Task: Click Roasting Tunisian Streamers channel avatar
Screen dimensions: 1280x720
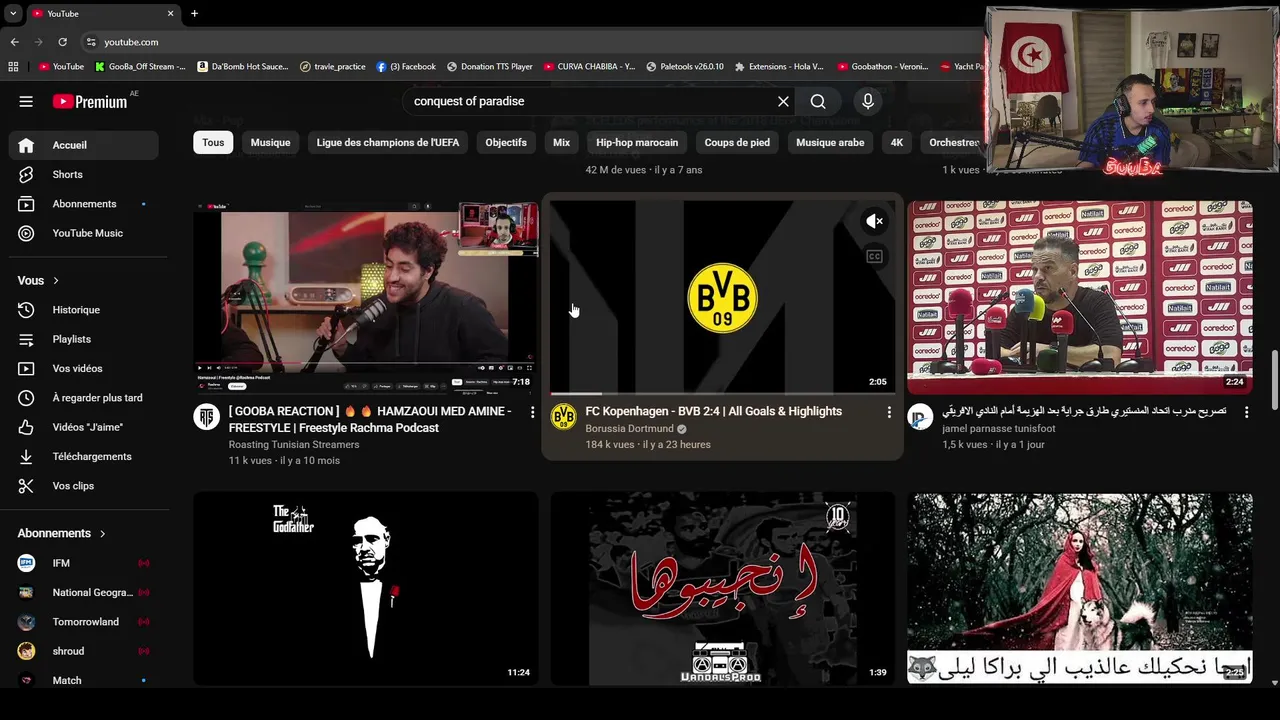Action: [x=207, y=416]
